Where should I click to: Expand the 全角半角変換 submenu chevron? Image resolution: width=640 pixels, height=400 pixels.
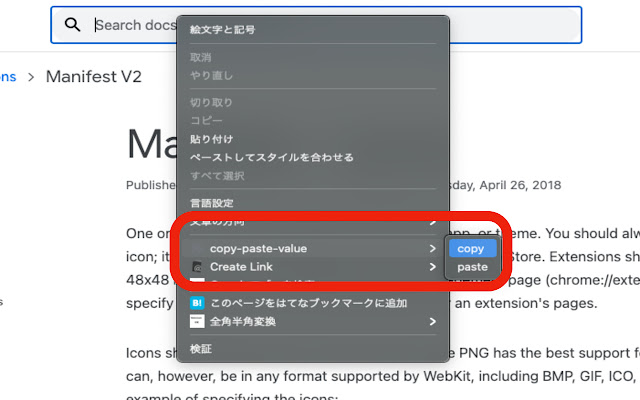(x=433, y=321)
